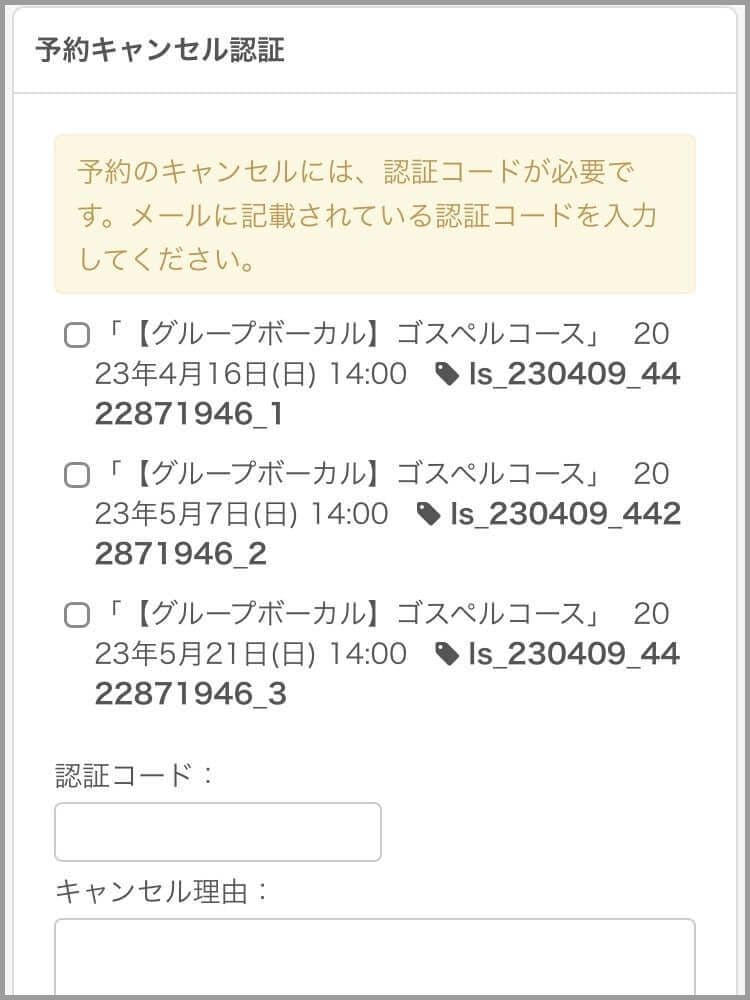Click the 23年4月16日(日) 14:00 date text
Screen dimensions: 750x1000
[250, 375]
